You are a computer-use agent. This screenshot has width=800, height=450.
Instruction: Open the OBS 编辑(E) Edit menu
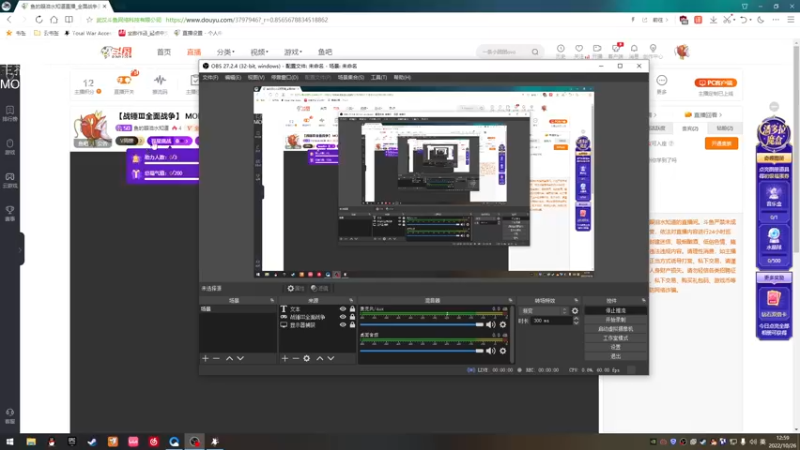[x=233, y=78]
